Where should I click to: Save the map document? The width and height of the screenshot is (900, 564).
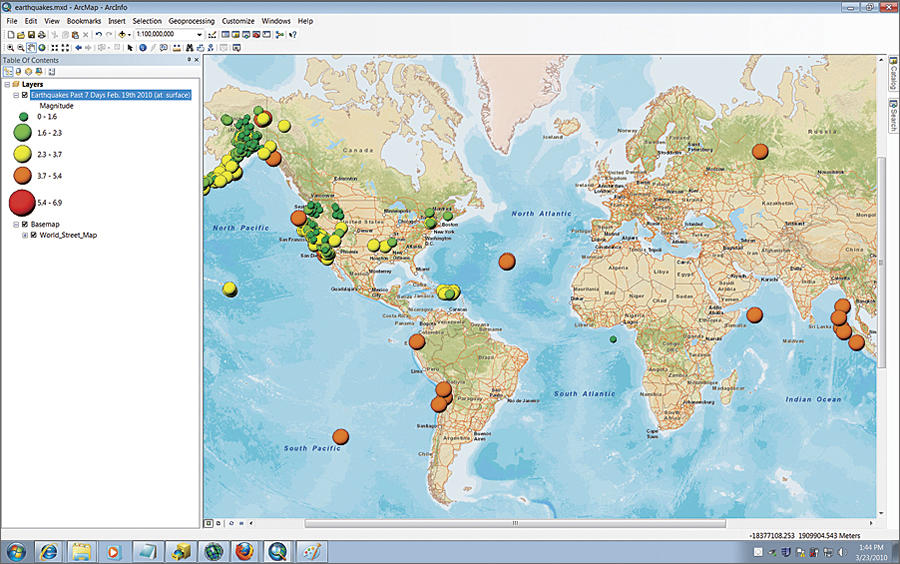tap(30, 34)
